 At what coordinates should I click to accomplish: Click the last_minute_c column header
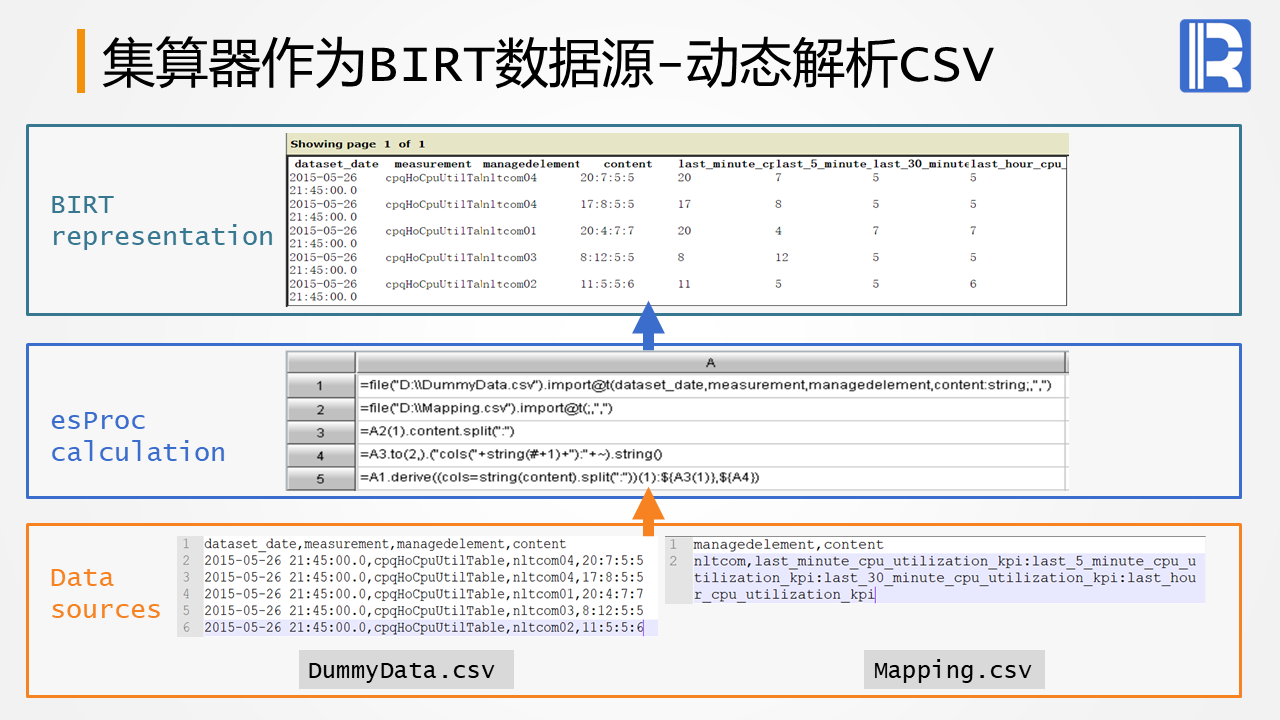[x=726, y=164]
